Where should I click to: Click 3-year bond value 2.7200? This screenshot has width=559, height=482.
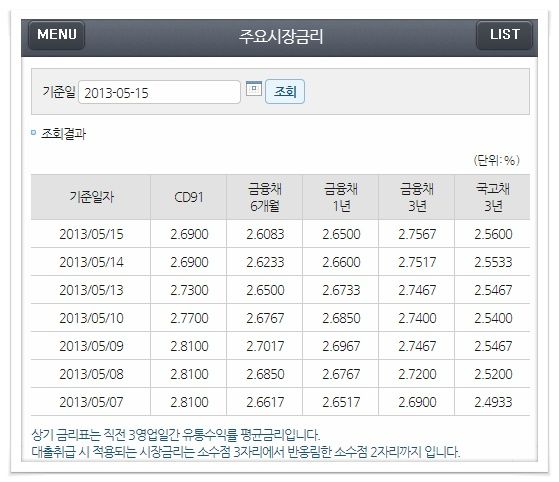417,374
